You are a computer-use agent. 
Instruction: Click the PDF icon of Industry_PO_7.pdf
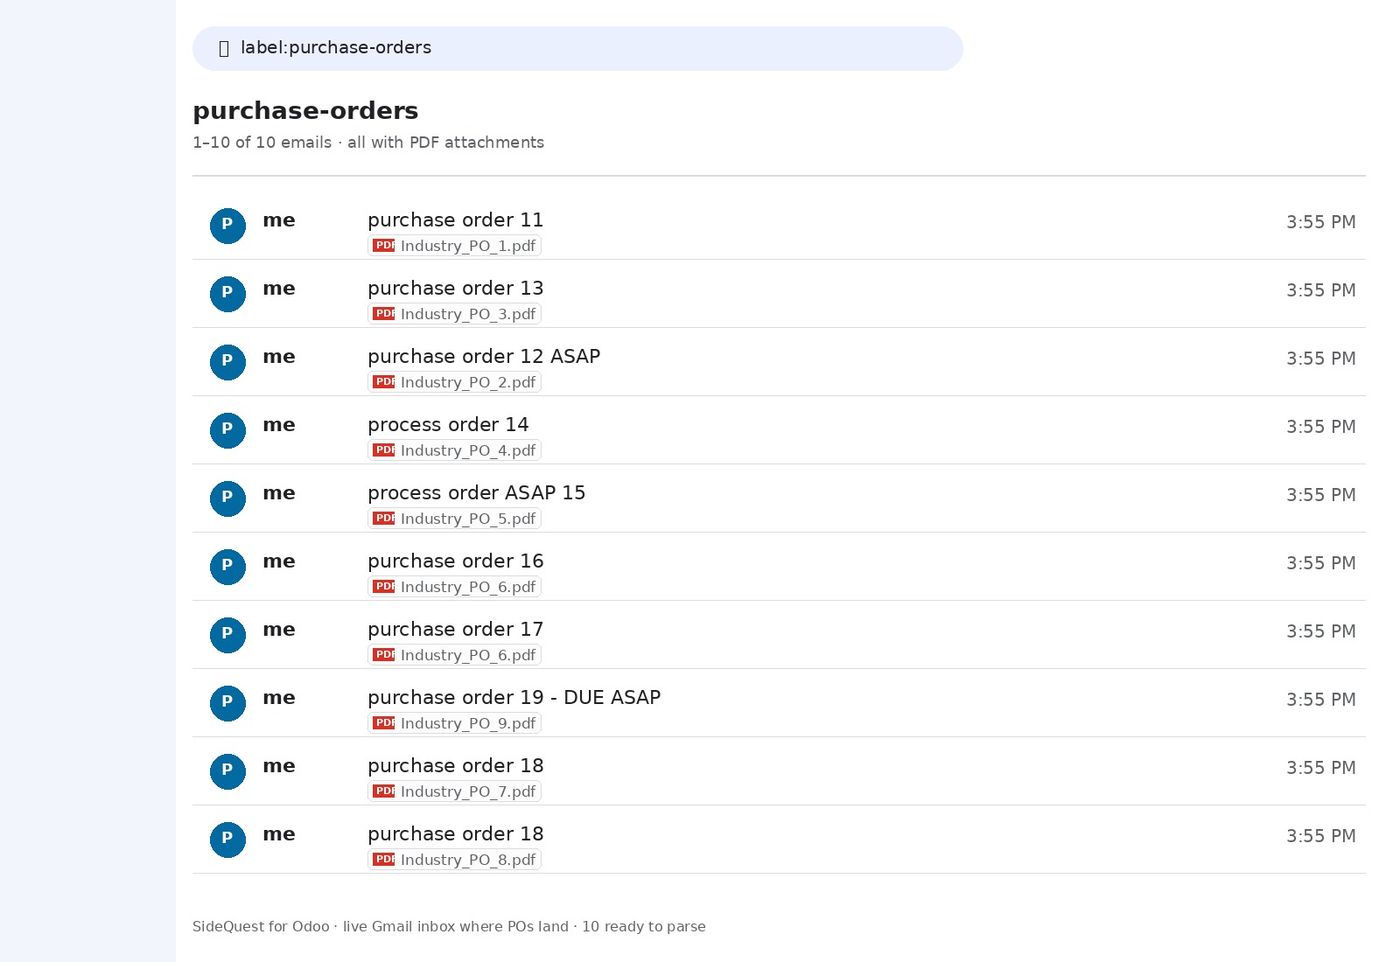(384, 790)
